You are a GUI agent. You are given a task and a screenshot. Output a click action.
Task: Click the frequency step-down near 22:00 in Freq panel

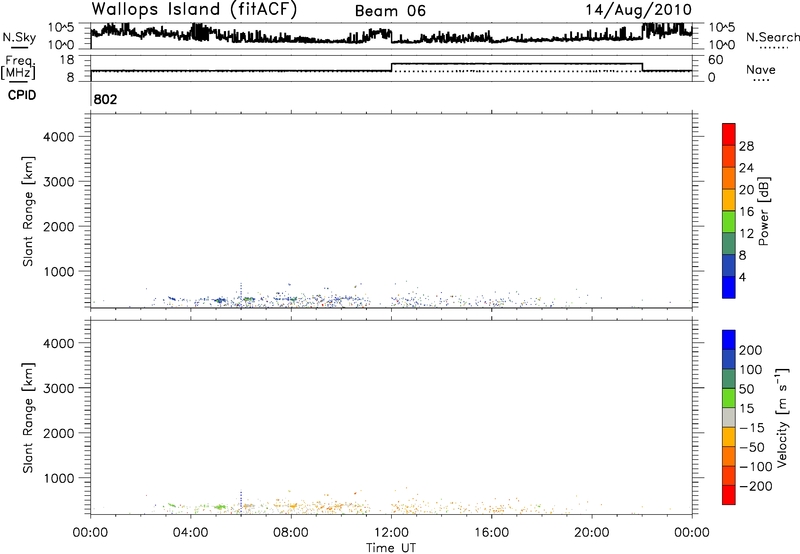642,67
